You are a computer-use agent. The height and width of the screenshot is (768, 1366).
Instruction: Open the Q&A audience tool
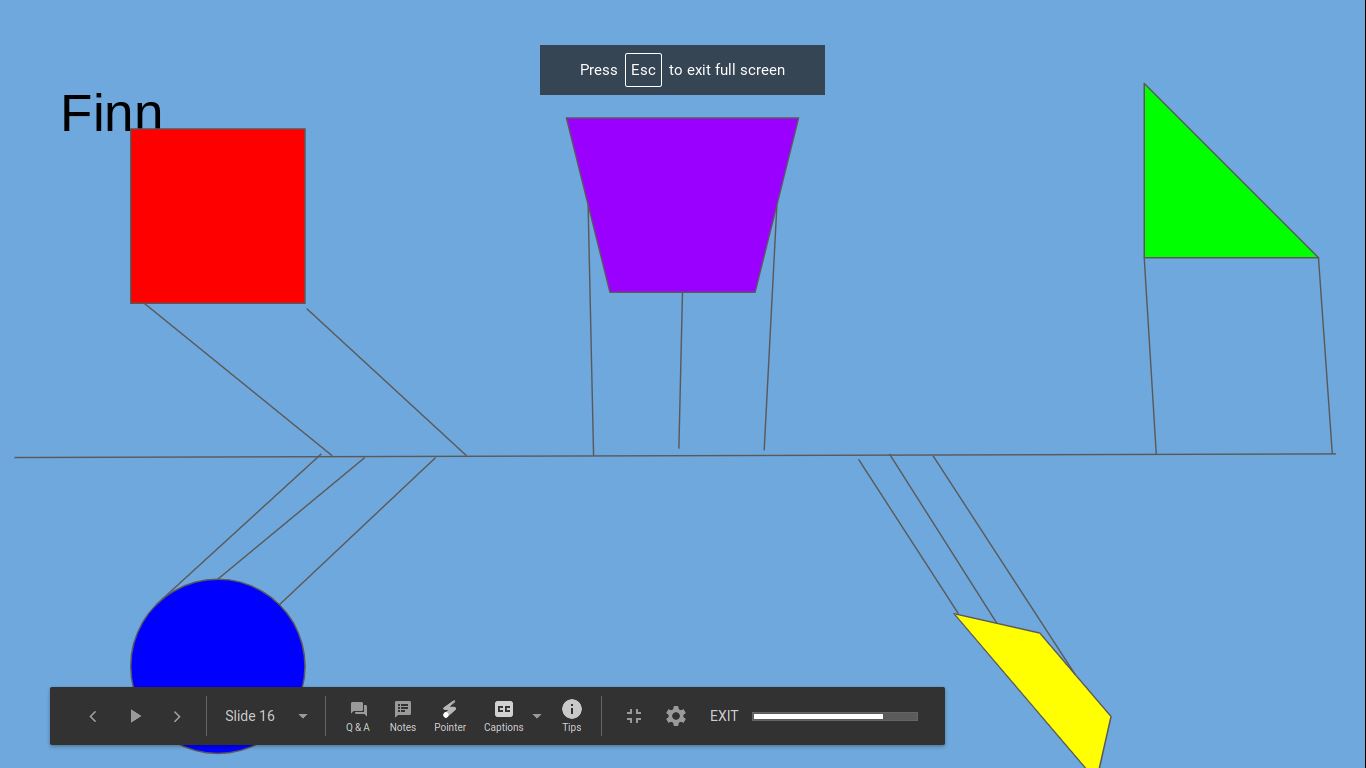pos(358,716)
